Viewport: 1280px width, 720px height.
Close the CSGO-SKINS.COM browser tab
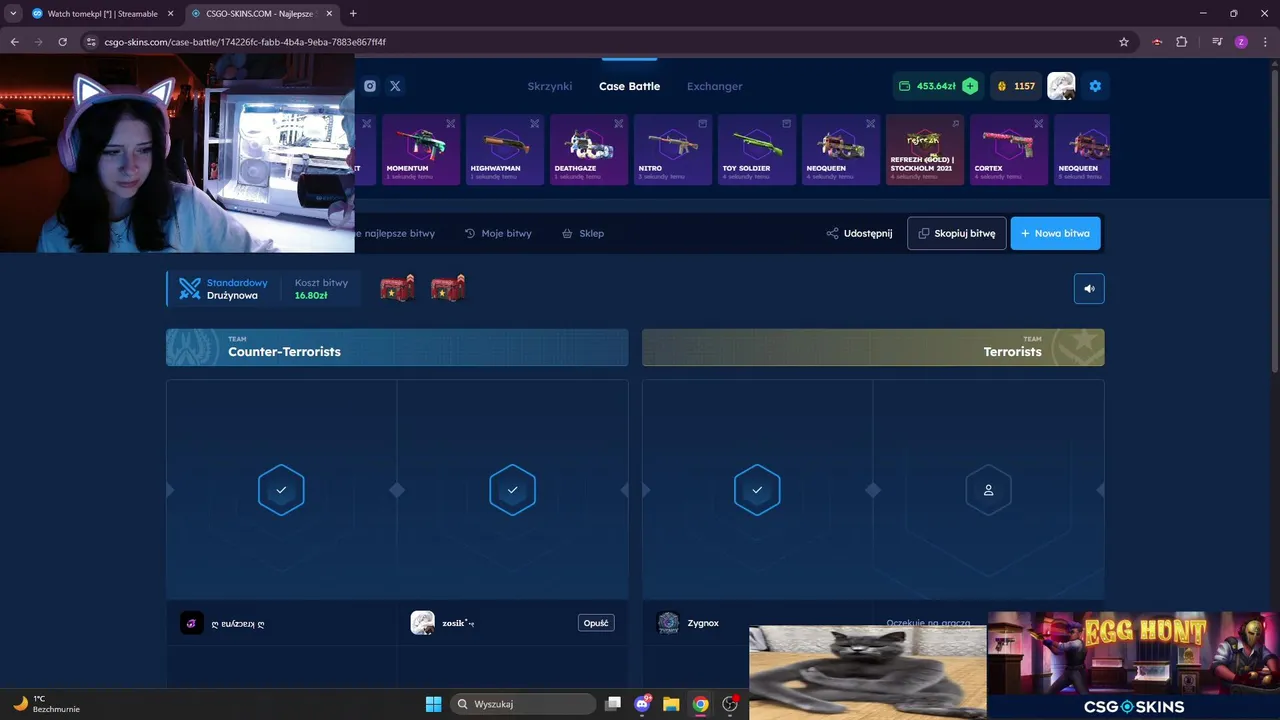[x=328, y=14]
